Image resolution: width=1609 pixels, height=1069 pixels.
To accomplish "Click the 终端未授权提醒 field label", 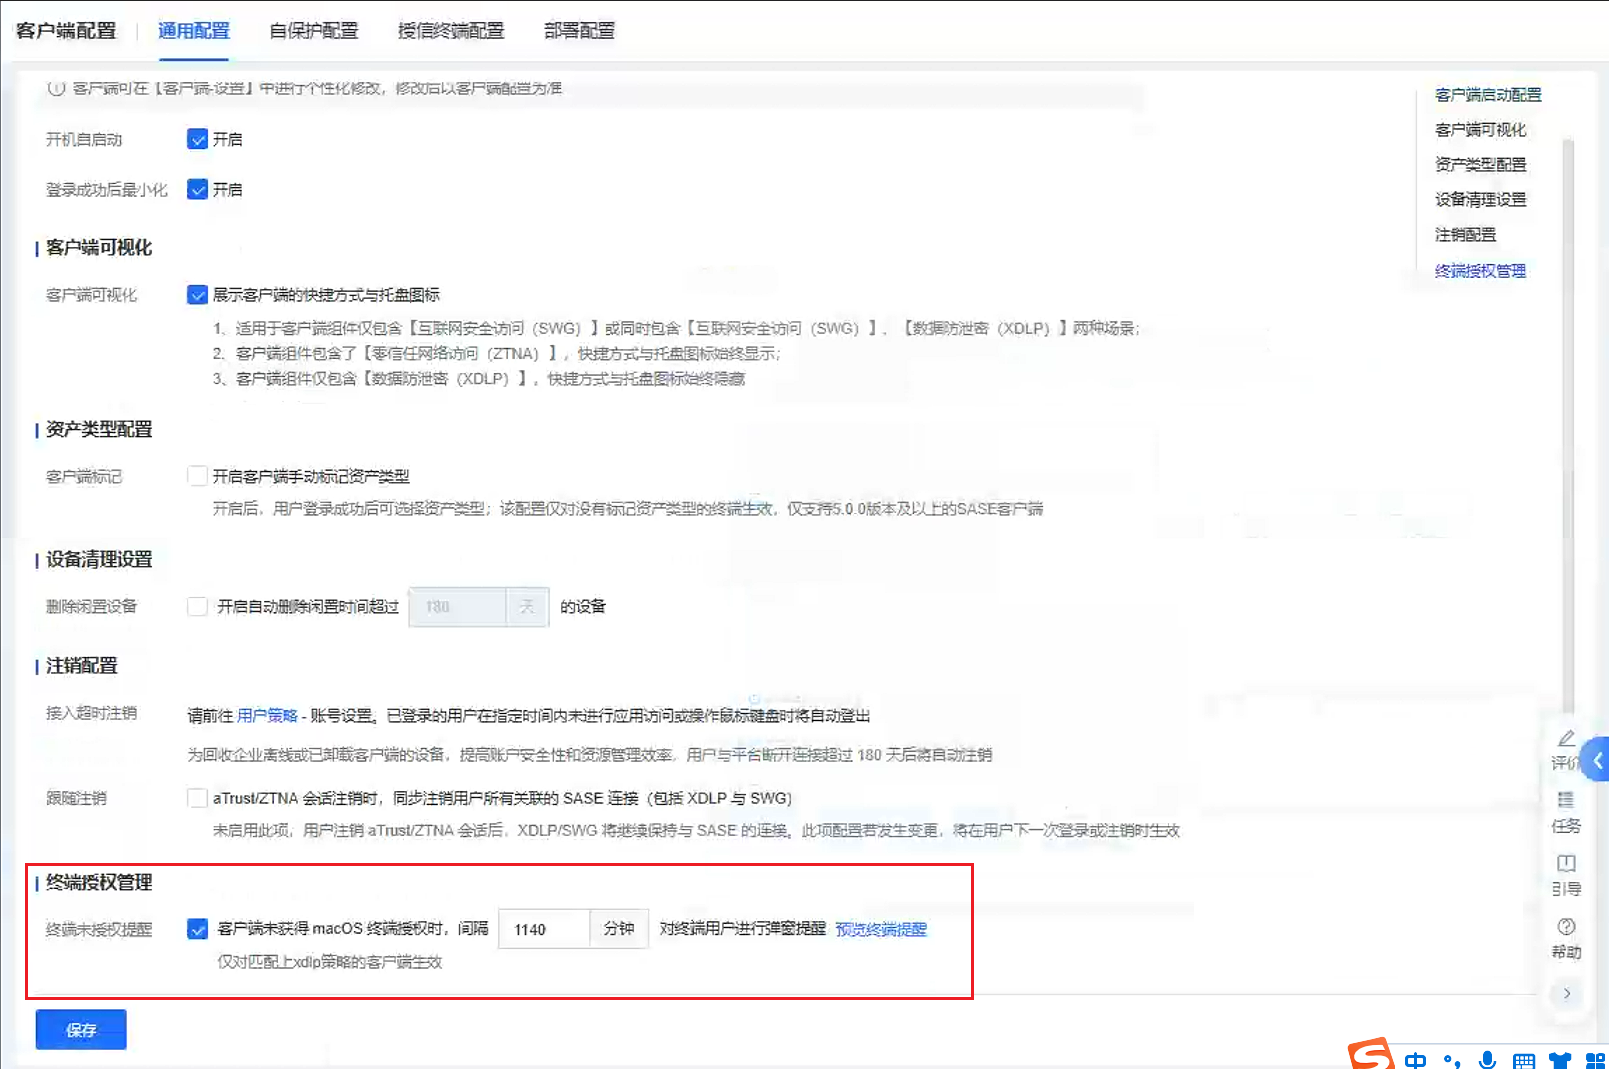I will (99, 929).
